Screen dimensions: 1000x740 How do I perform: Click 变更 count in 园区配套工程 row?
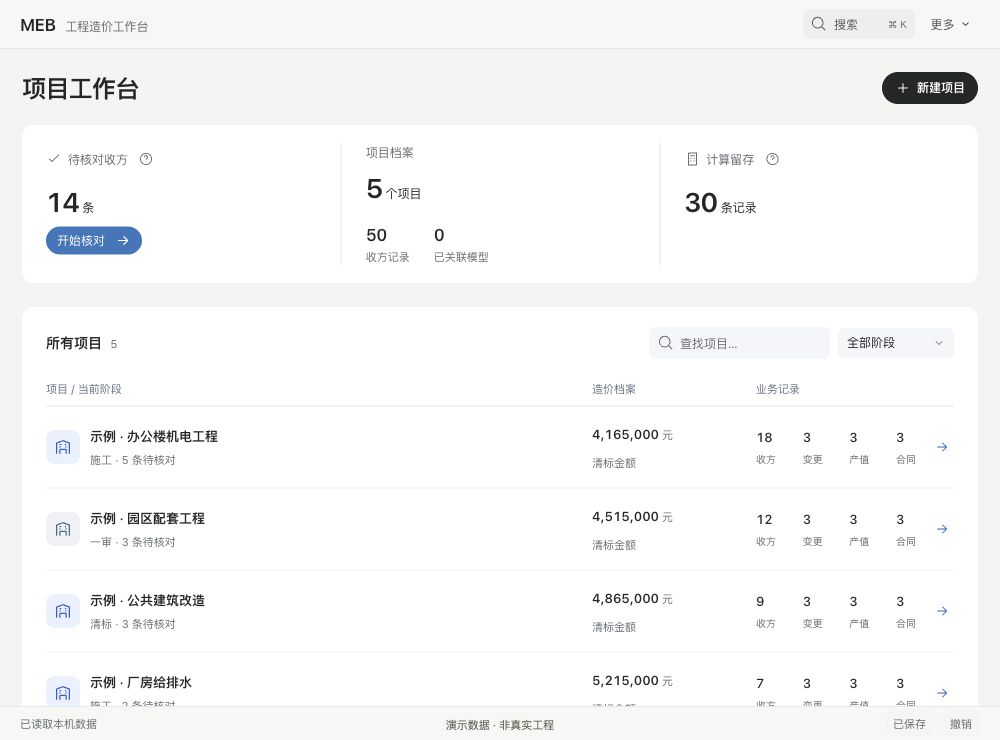812,529
